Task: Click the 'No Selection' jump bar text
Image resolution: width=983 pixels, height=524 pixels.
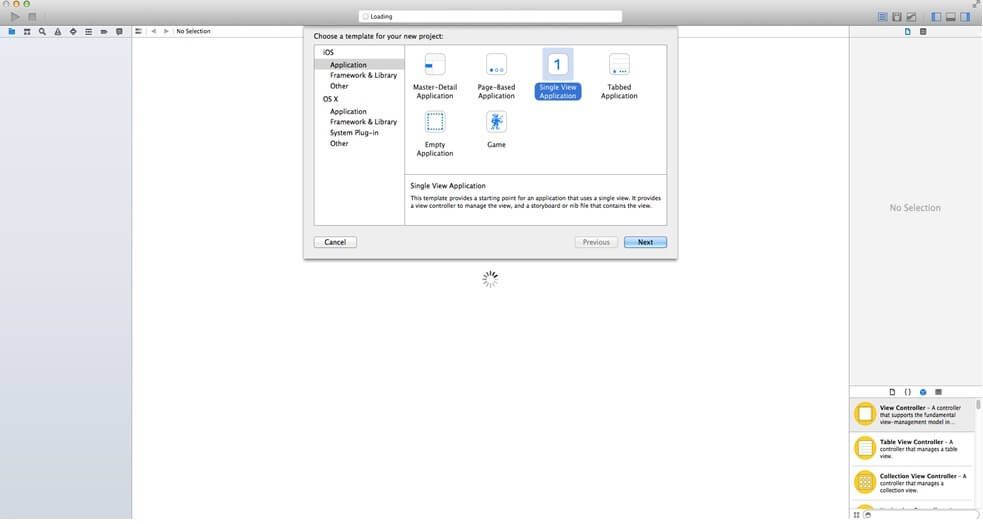Action: tap(193, 31)
